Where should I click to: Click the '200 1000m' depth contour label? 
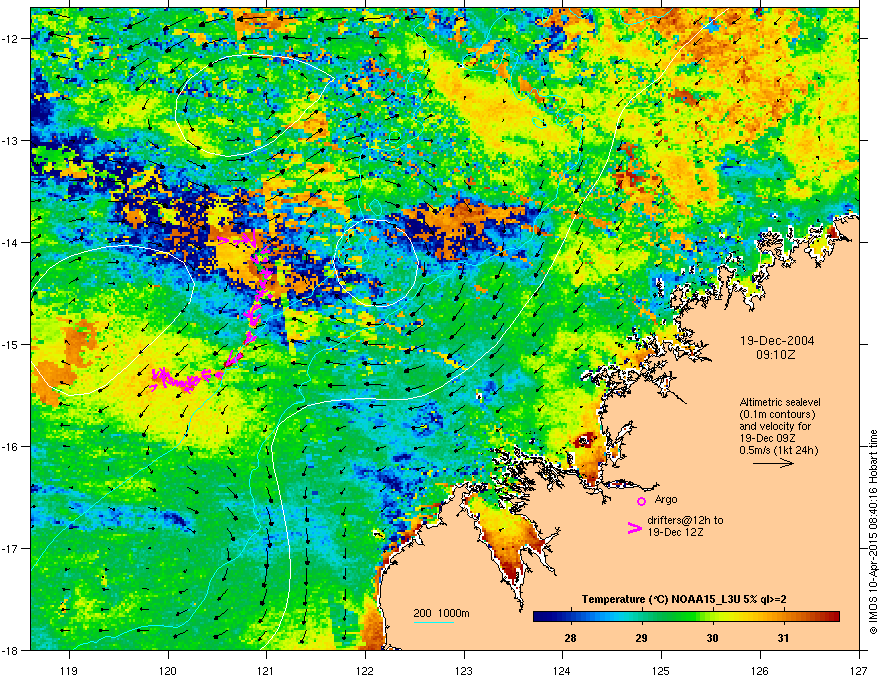(x=441, y=613)
